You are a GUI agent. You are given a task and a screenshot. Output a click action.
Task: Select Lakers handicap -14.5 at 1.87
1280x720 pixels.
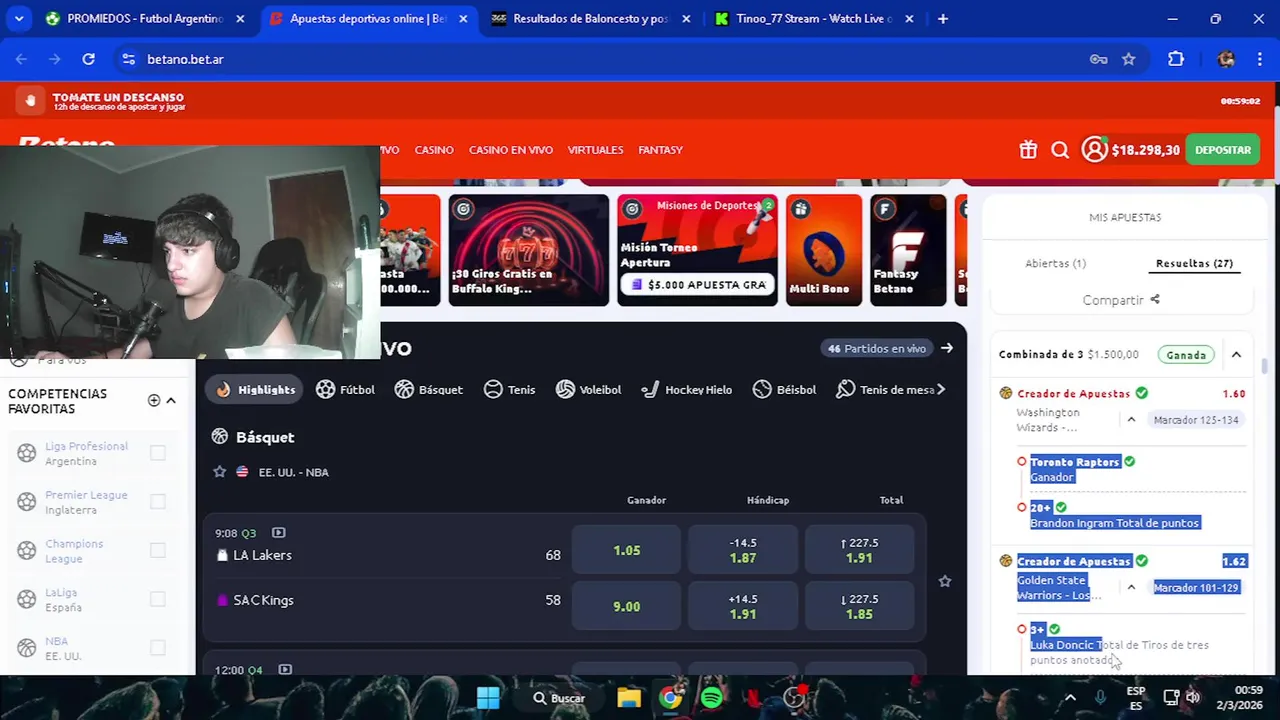743,550
